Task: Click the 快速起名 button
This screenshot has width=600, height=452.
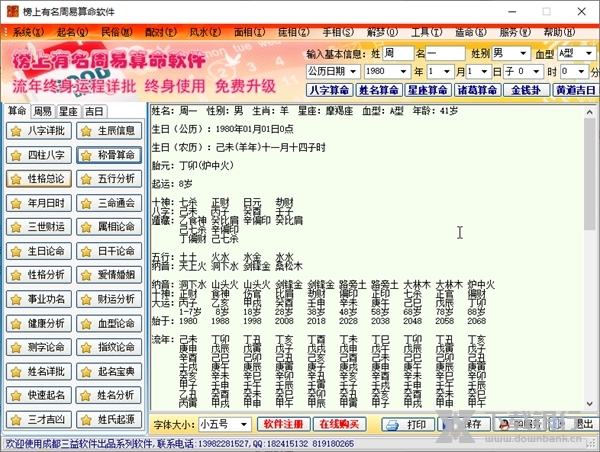Action: click(x=39, y=395)
